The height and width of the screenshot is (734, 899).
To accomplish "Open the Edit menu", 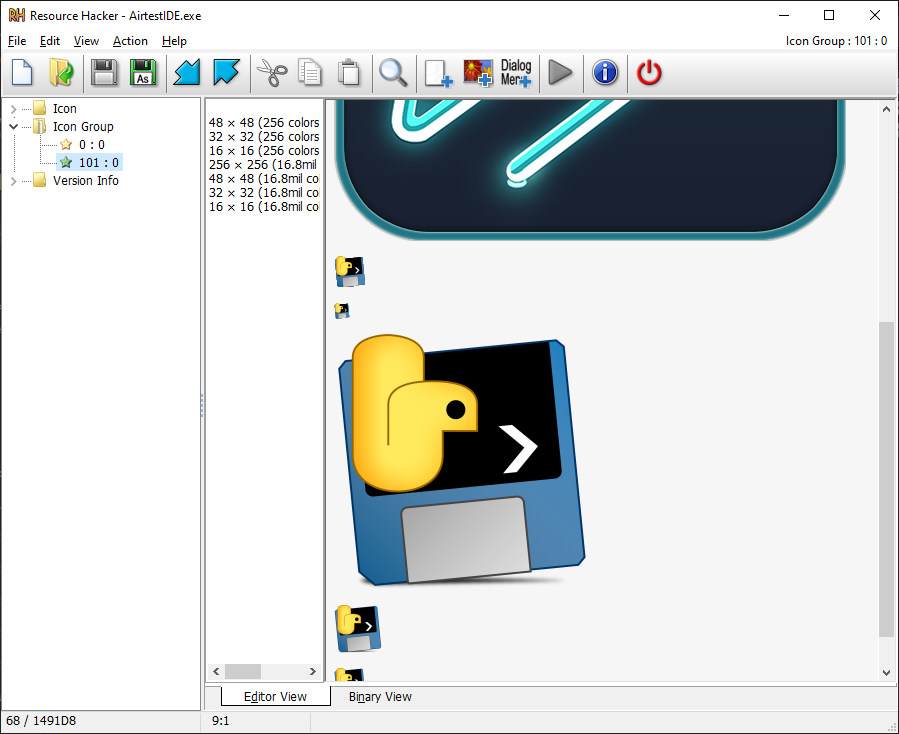I will point(50,41).
